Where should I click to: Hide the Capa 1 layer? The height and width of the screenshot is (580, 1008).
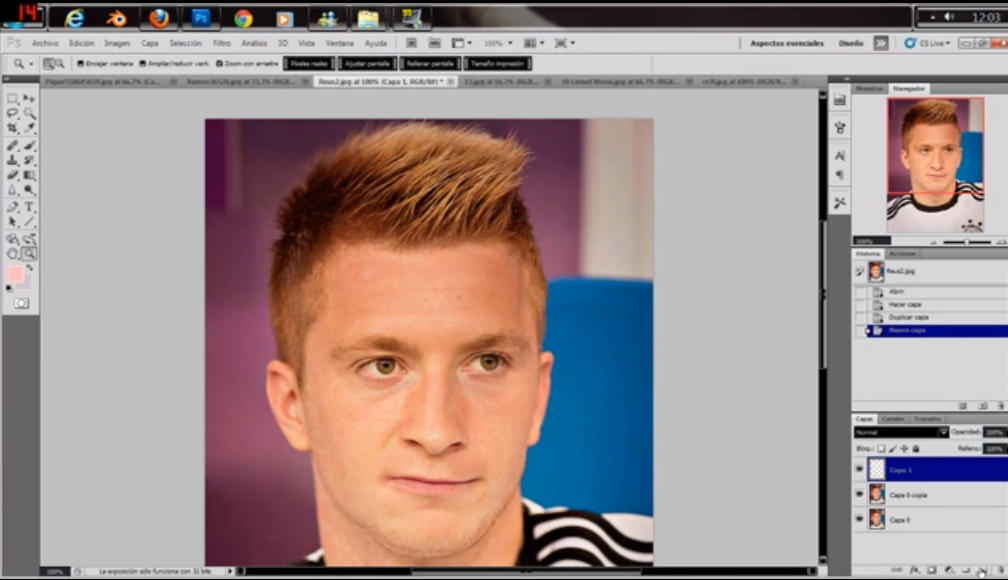(x=859, y=468)
